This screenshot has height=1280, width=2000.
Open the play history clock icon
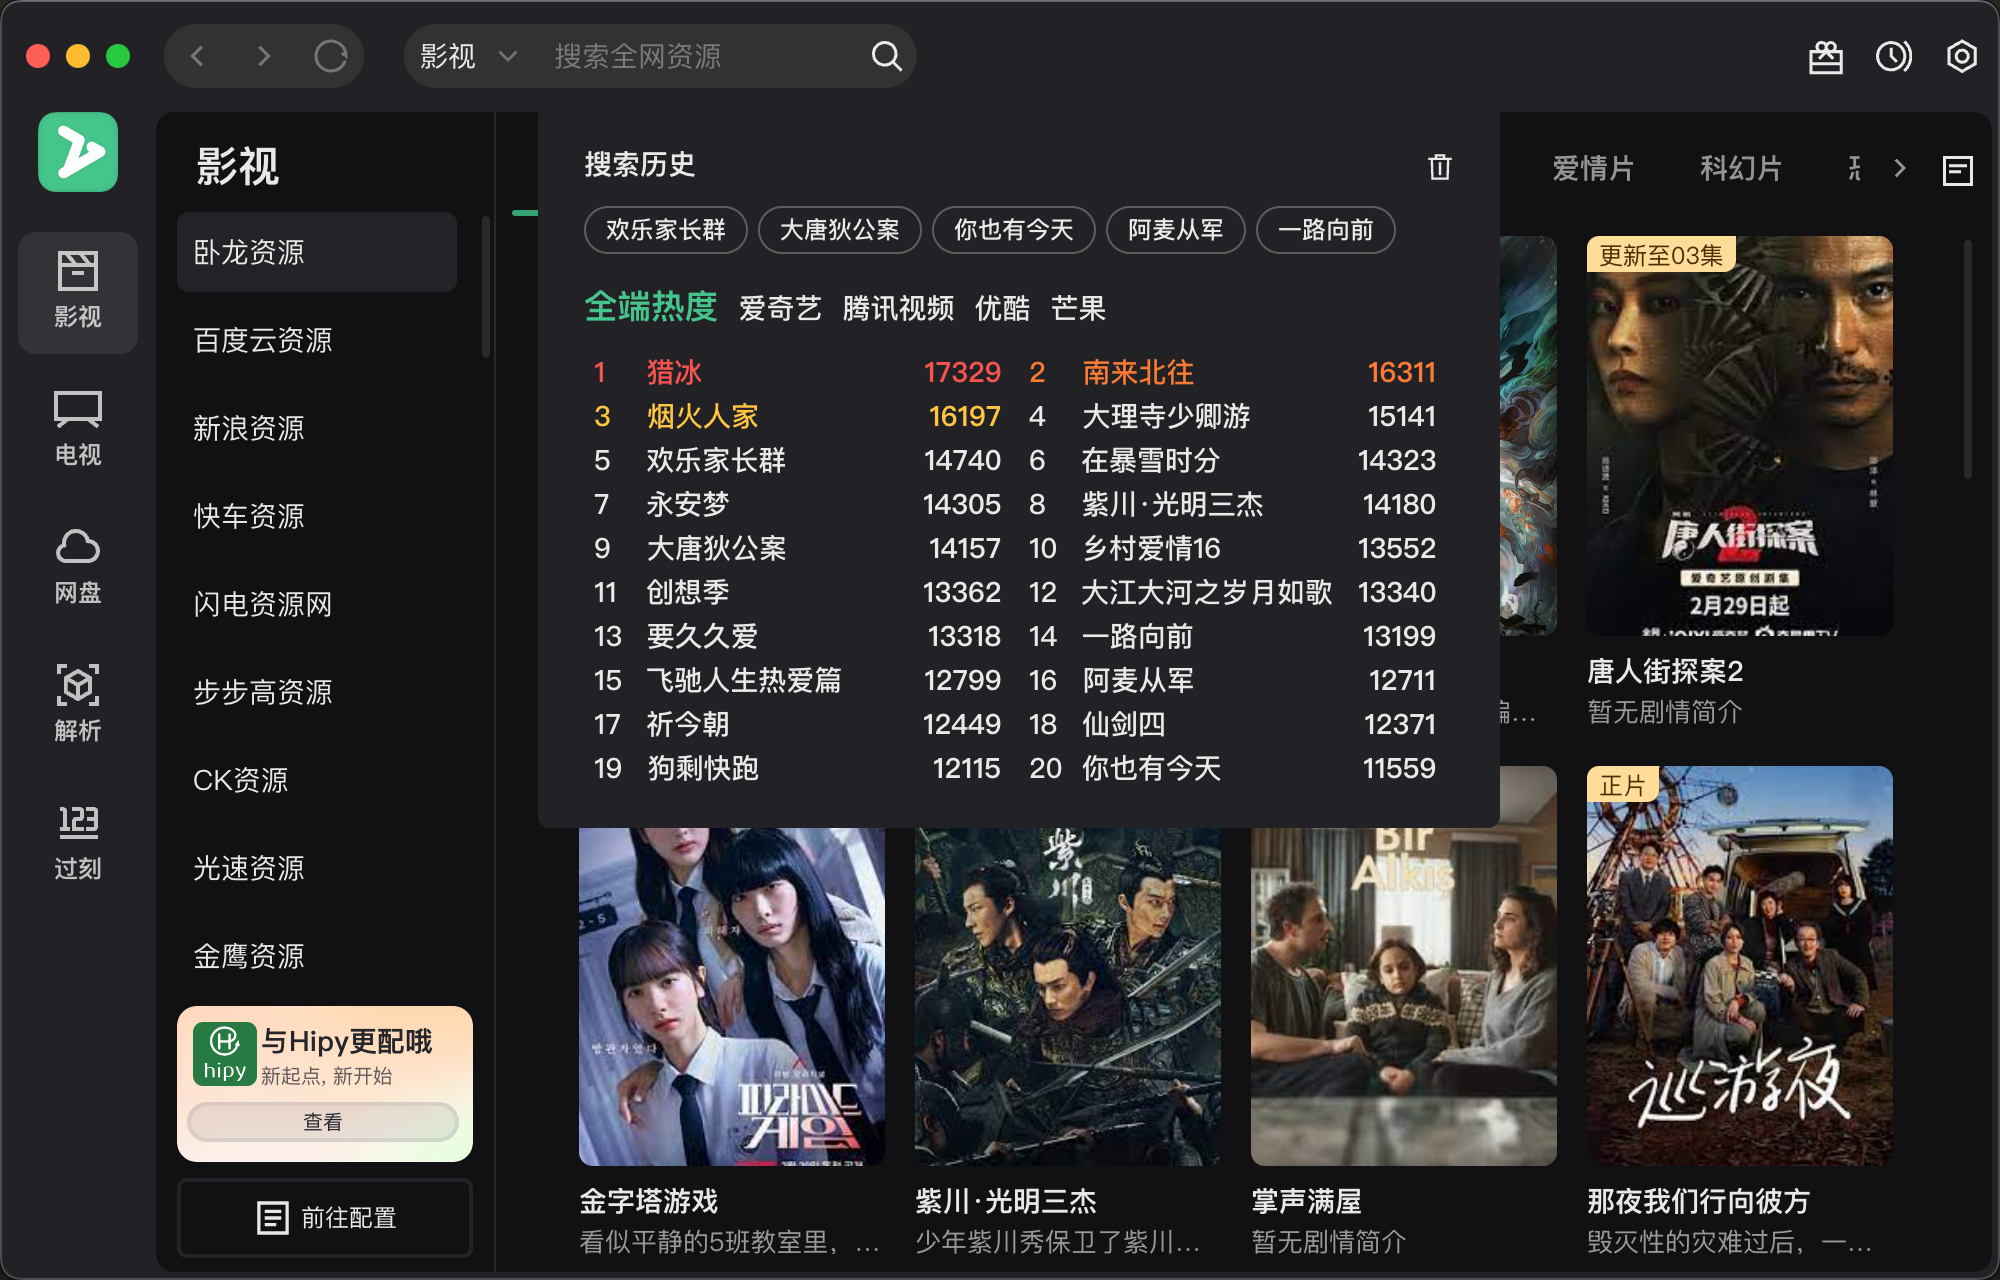[x=1893, y=56]
